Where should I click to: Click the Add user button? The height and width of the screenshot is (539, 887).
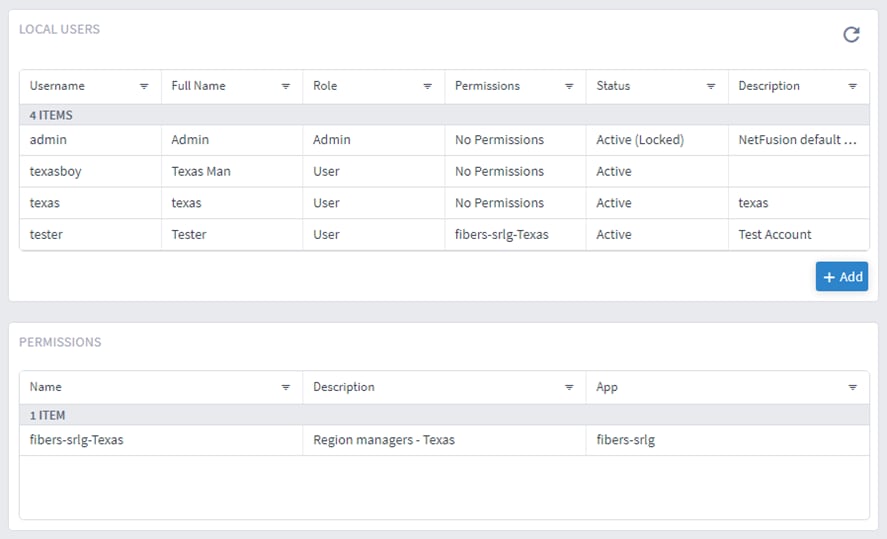[841, 277]
